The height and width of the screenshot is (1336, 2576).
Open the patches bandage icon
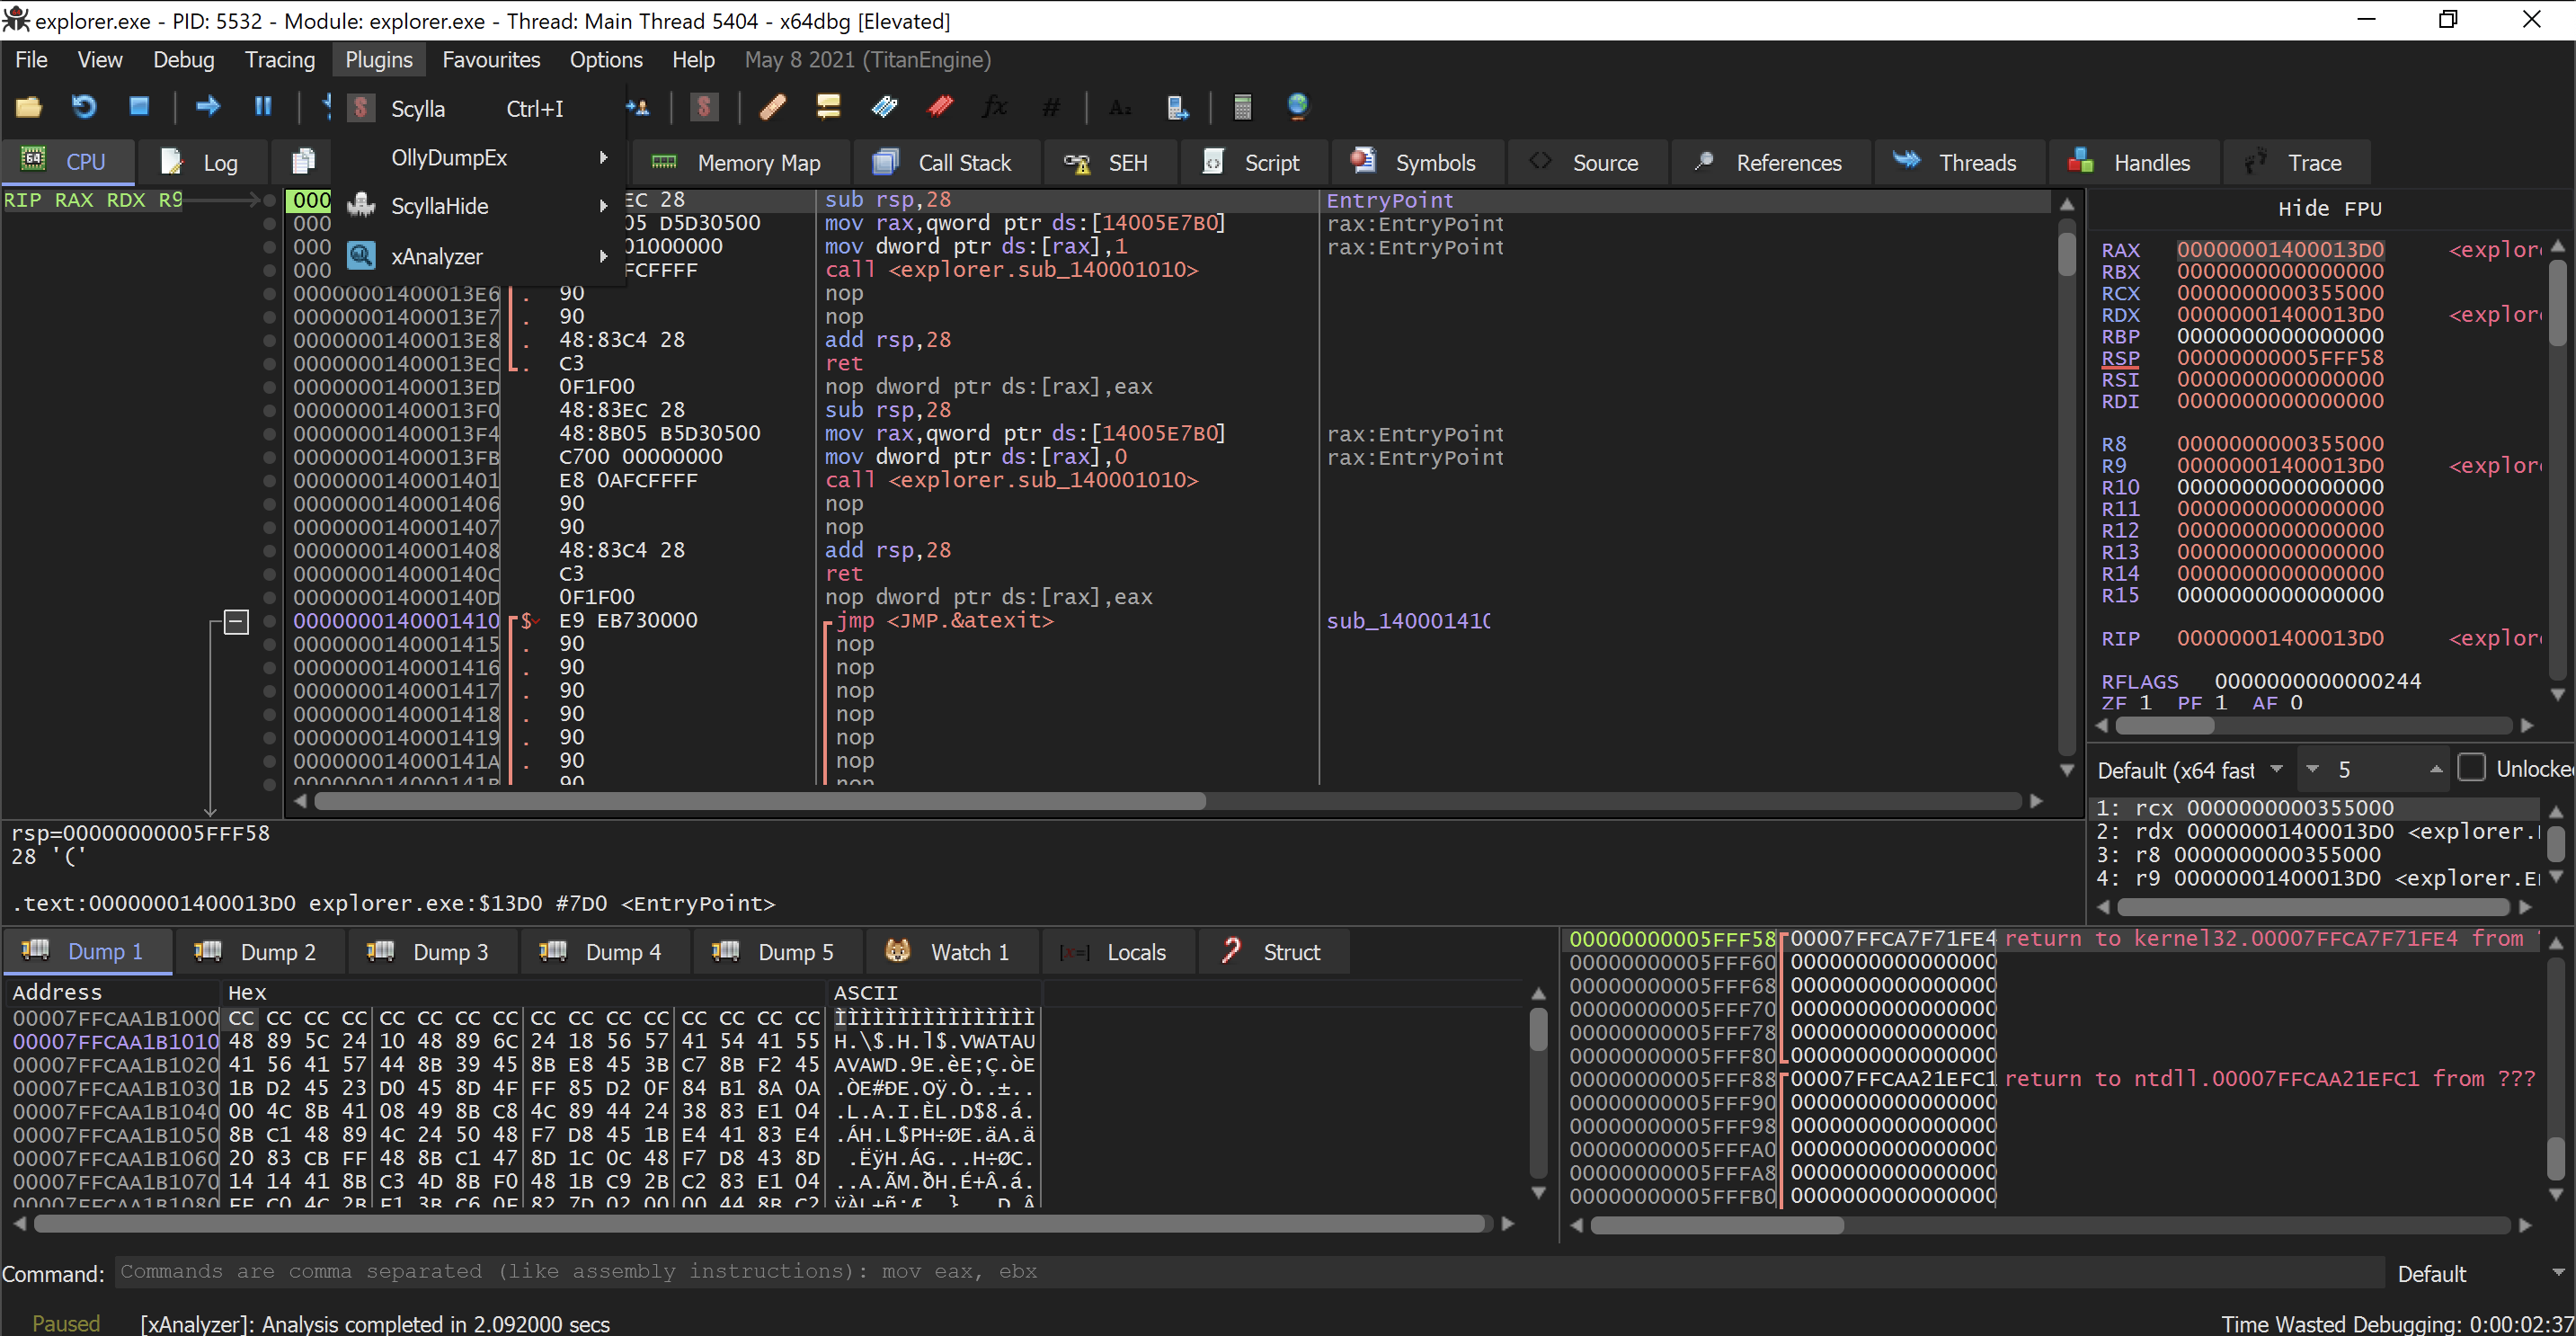[772, 106]
